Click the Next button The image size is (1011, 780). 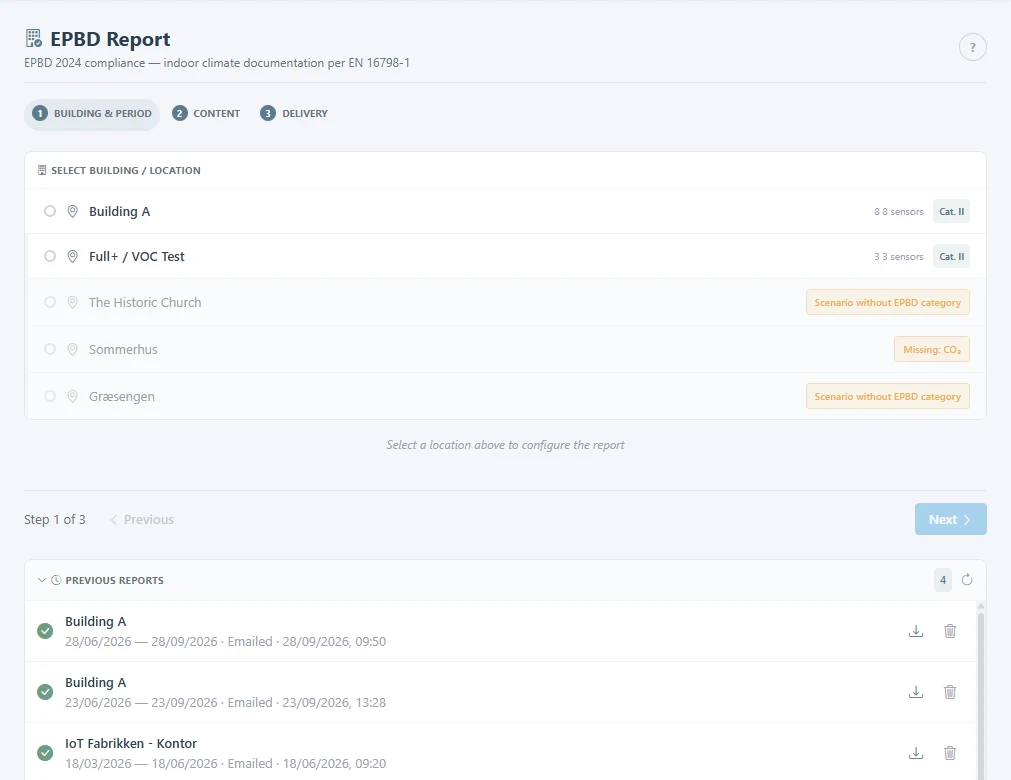950,519
